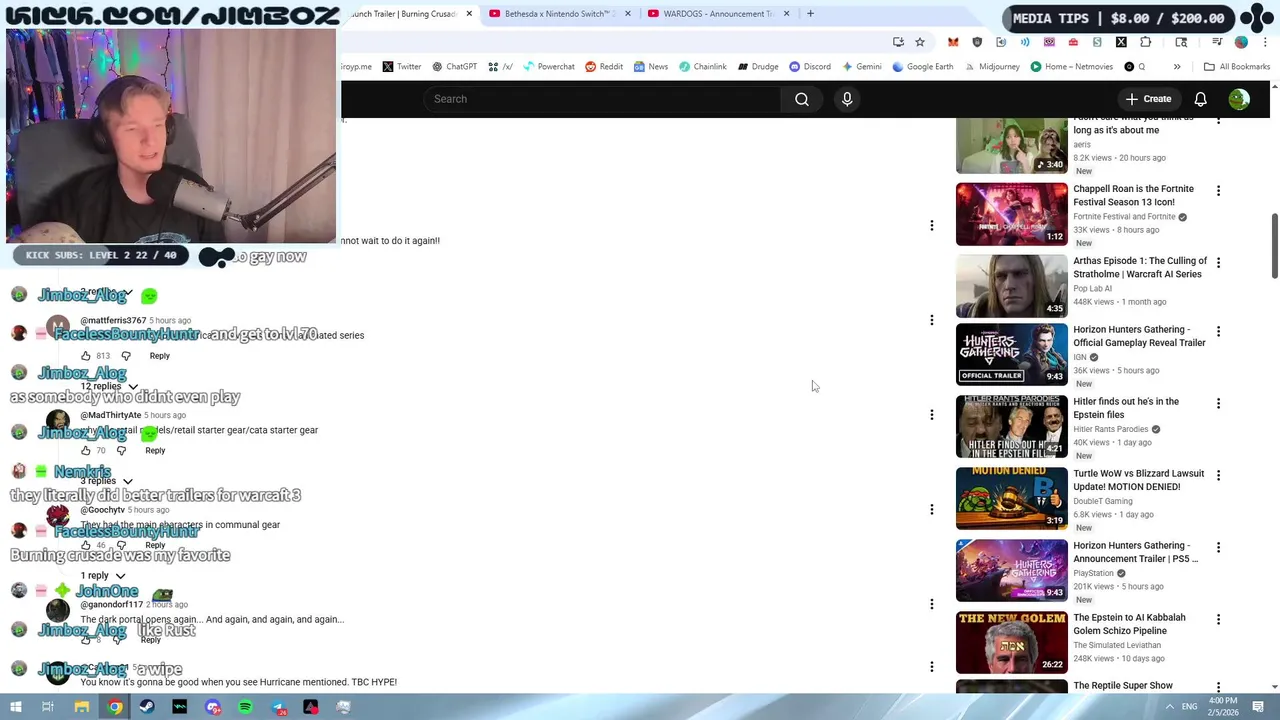1280x720 pixels.
Task: Open options menu for @ganondorf117 comment
Action: point(931,604)
